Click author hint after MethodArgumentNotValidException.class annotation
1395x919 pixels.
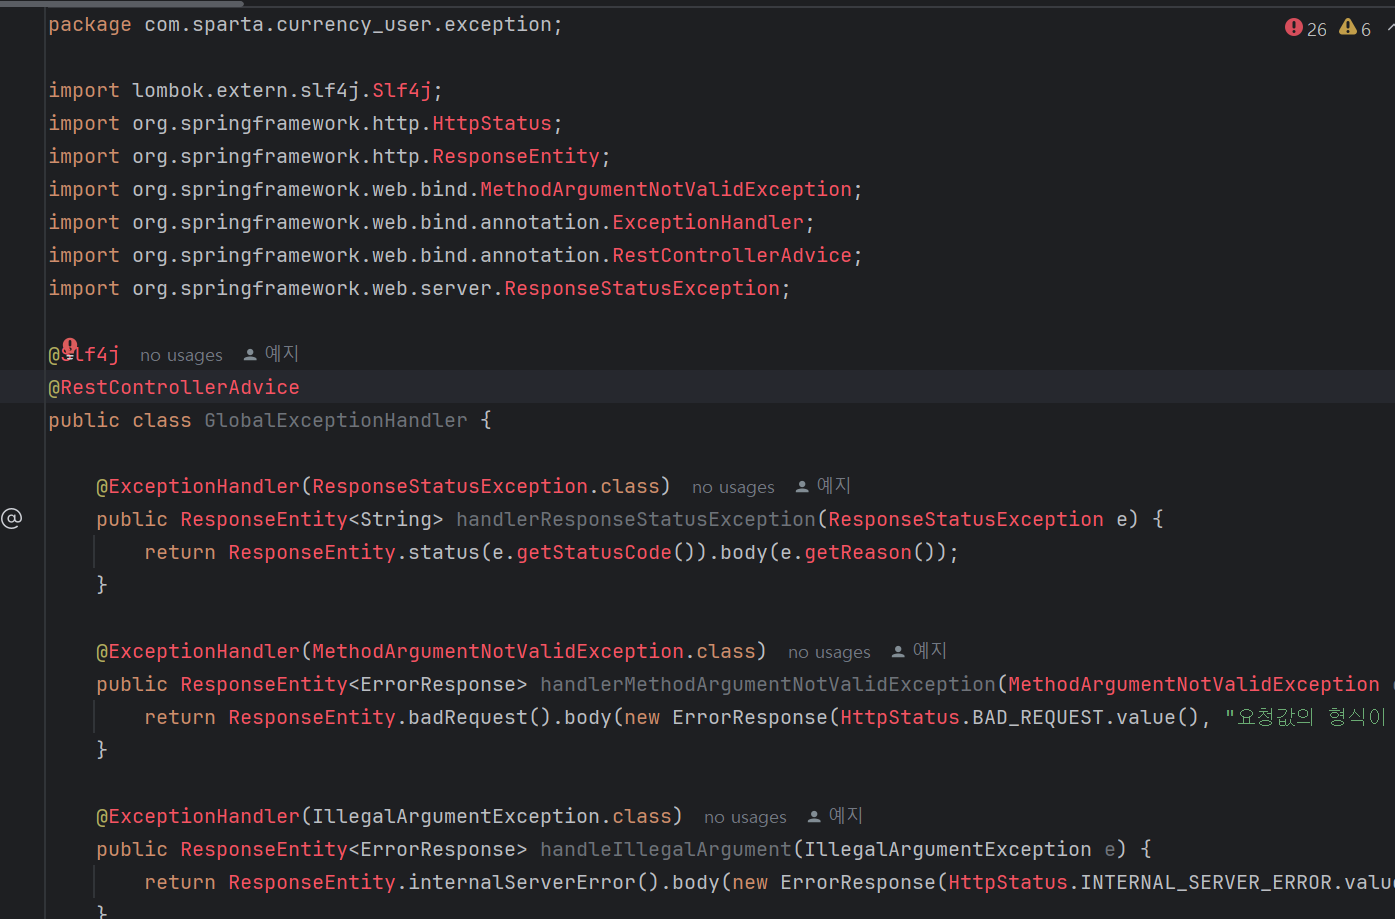click(919, 651)
